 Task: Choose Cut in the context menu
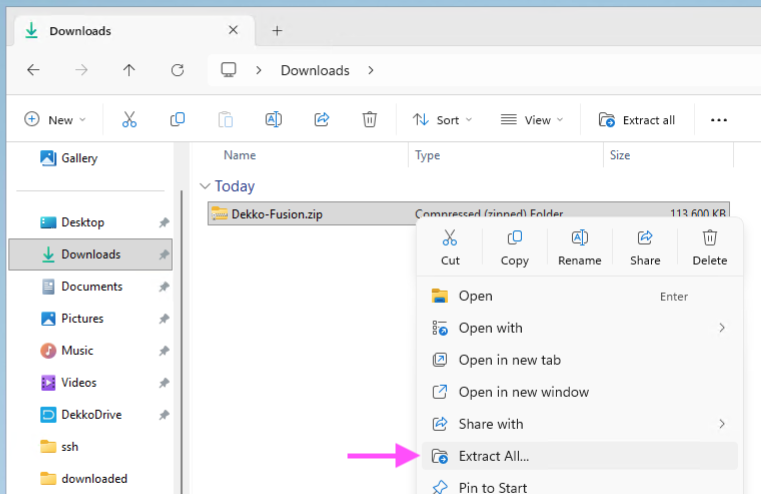point(450,247)
